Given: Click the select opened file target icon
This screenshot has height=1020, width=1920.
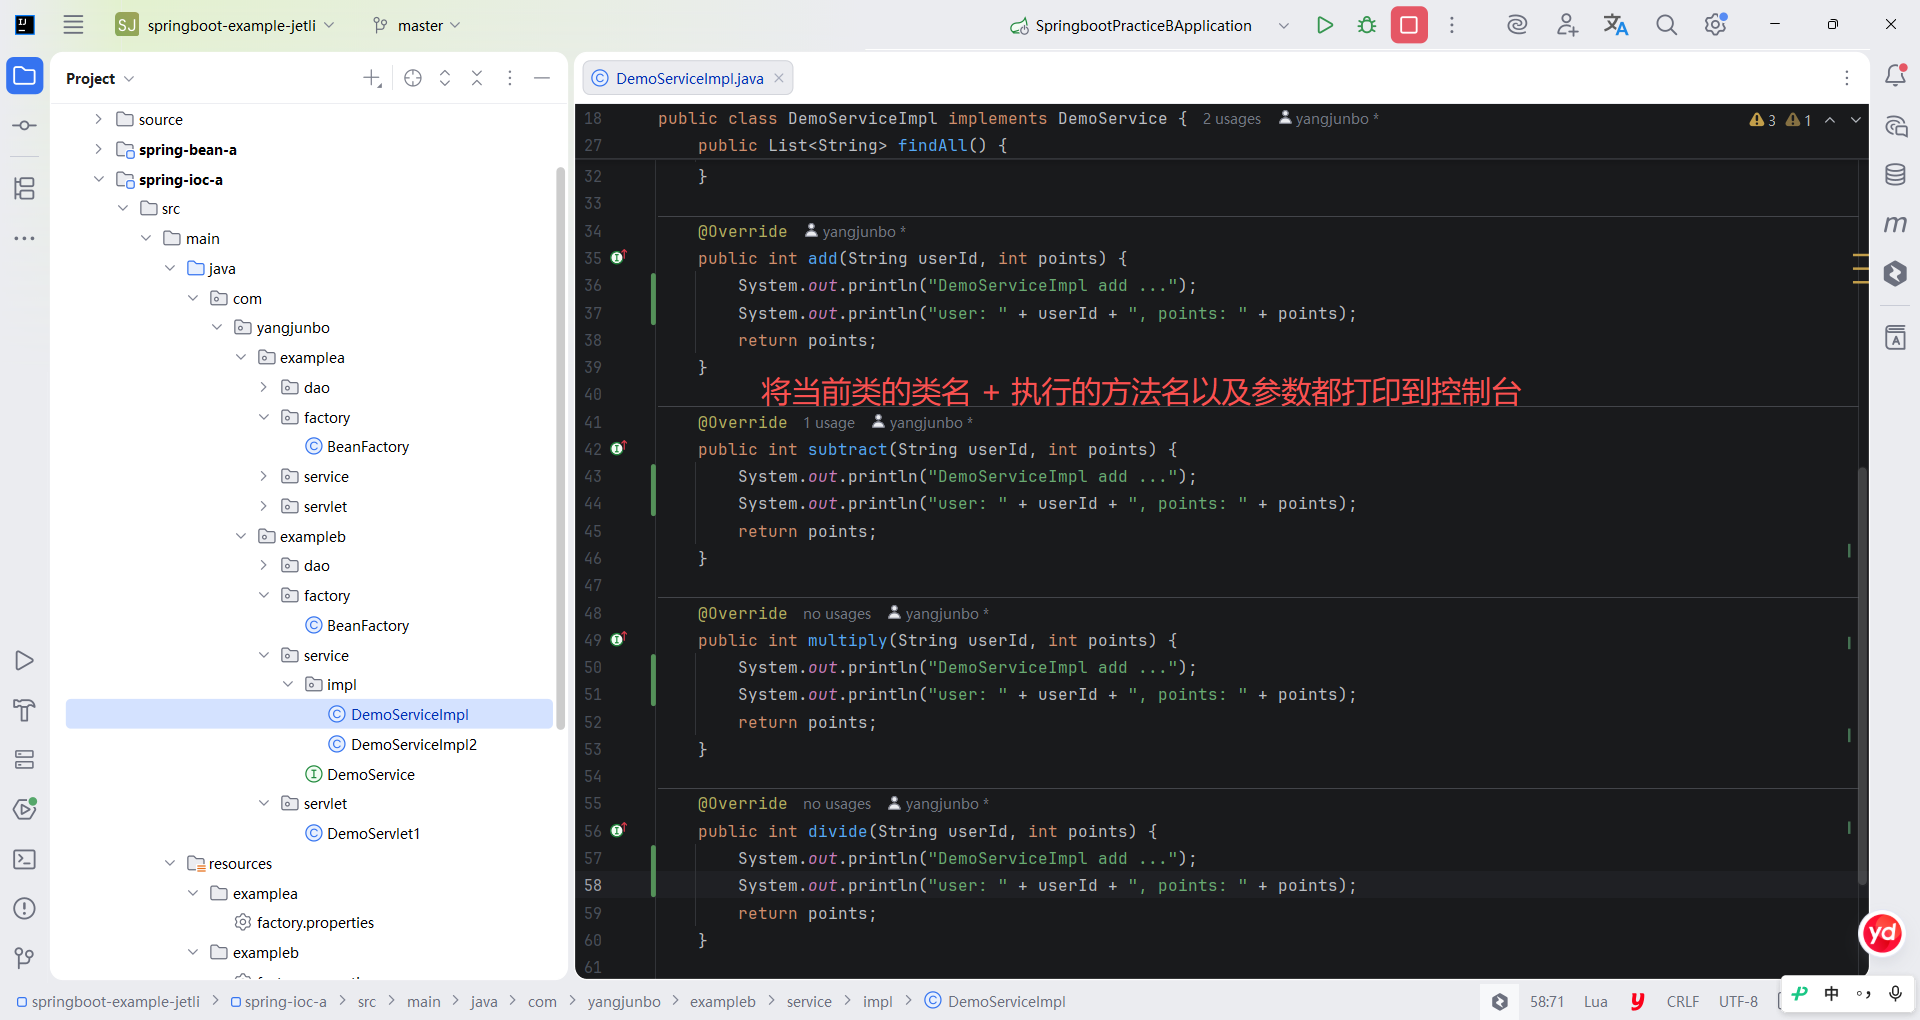Looking at the screenshot, I should (413, 78).
